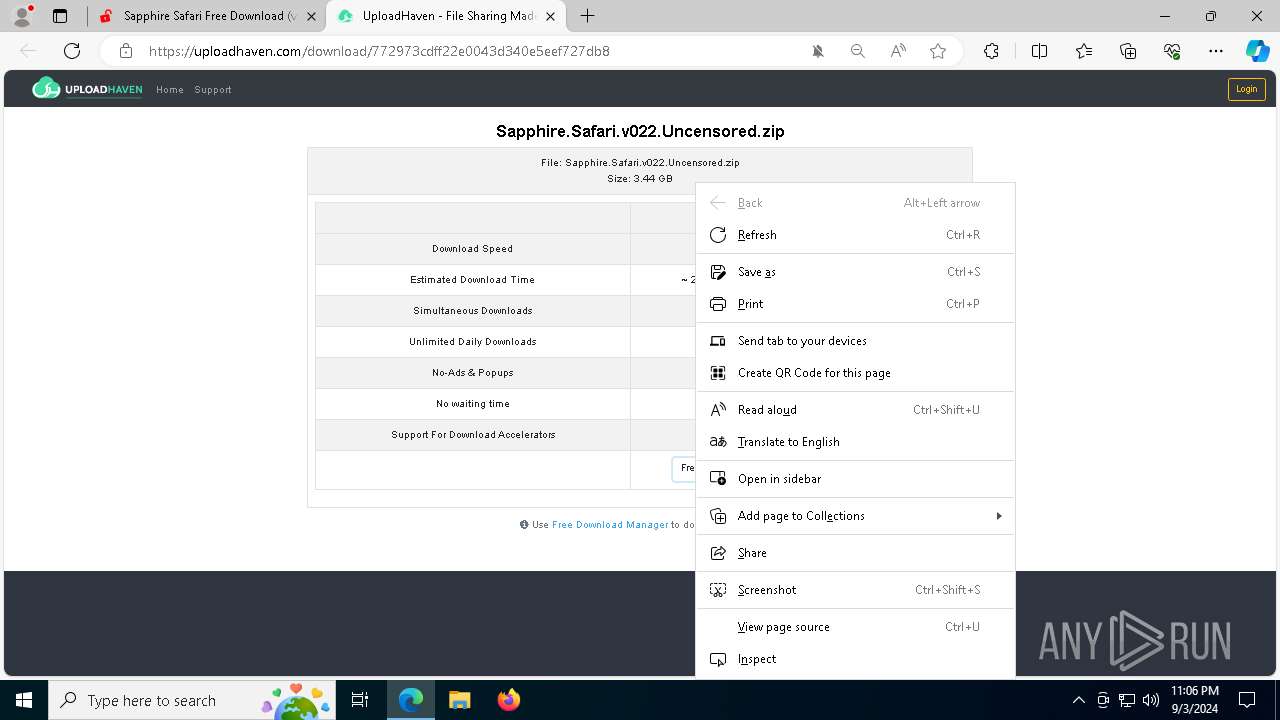1280x720 pixels.
Task: Choose Save as from the context menu
Action: 855,272
